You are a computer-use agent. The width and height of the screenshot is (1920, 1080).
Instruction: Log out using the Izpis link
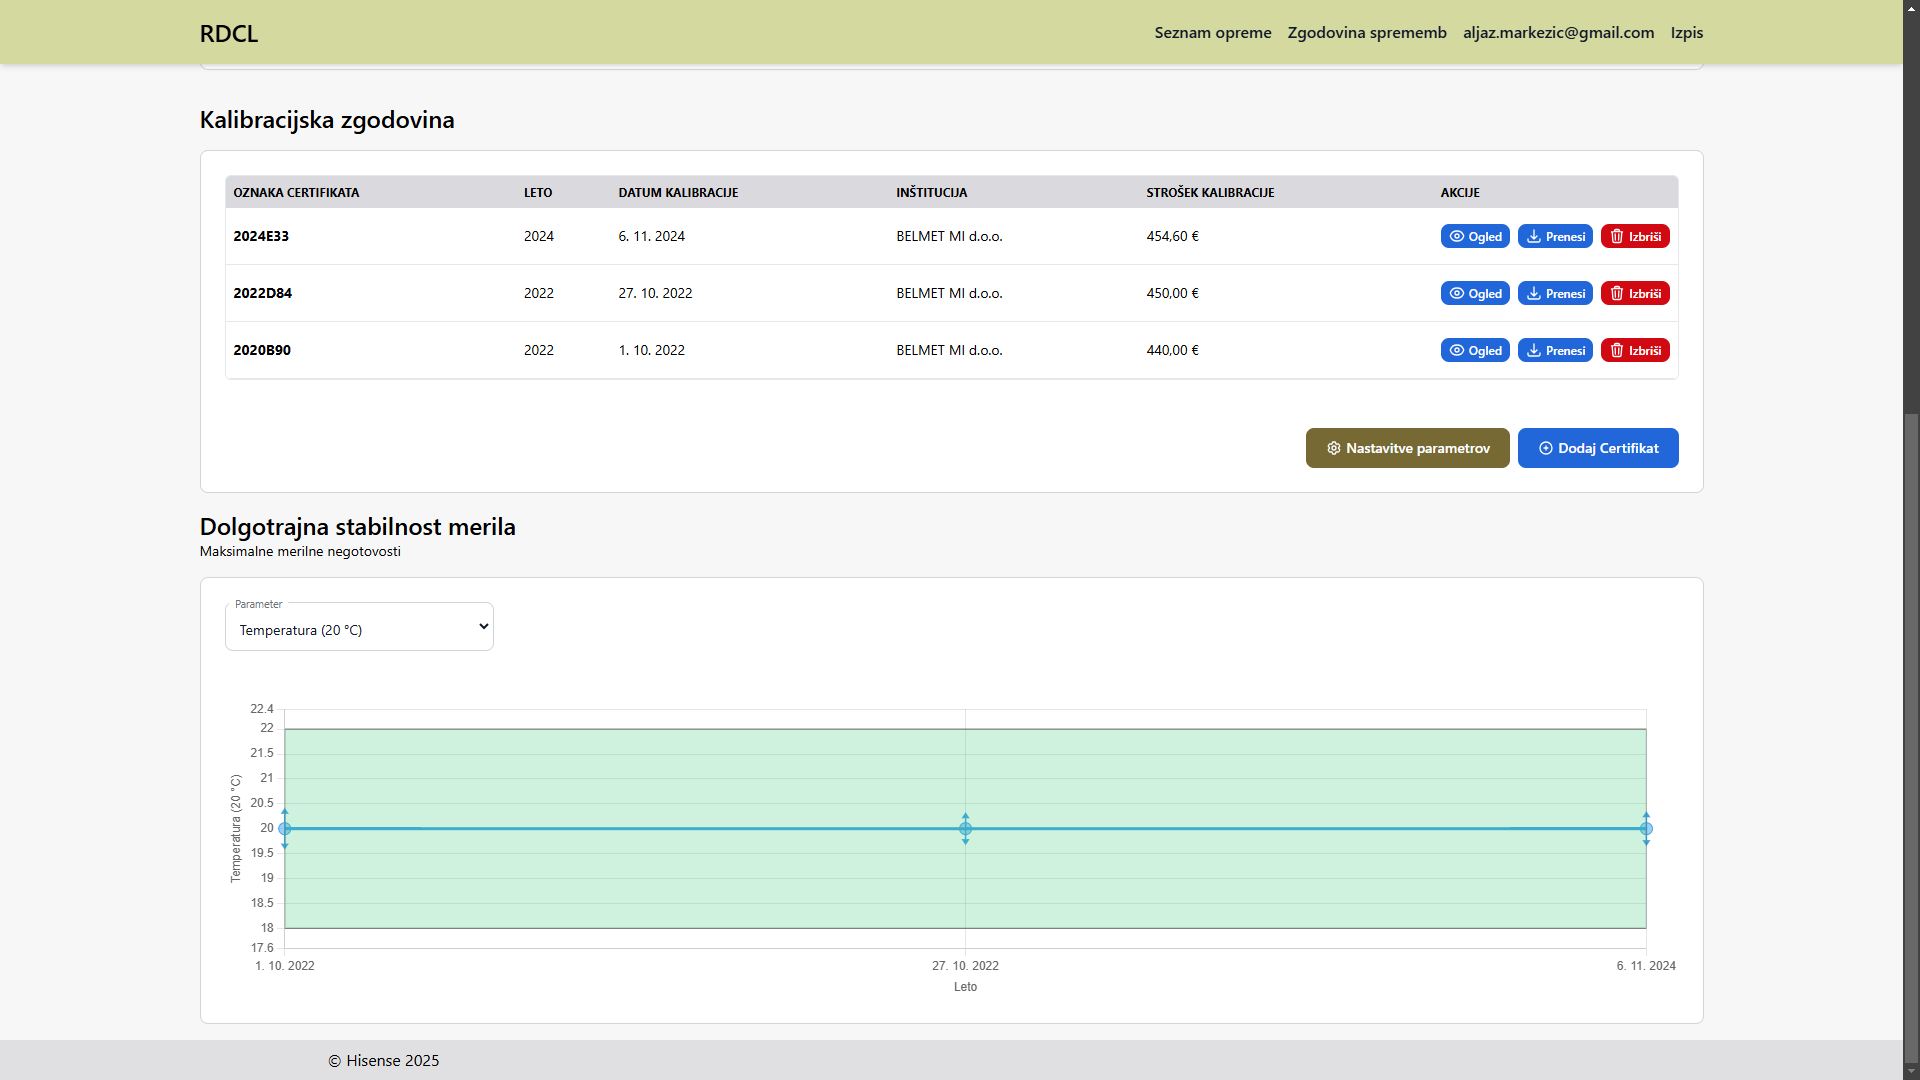1686,32
